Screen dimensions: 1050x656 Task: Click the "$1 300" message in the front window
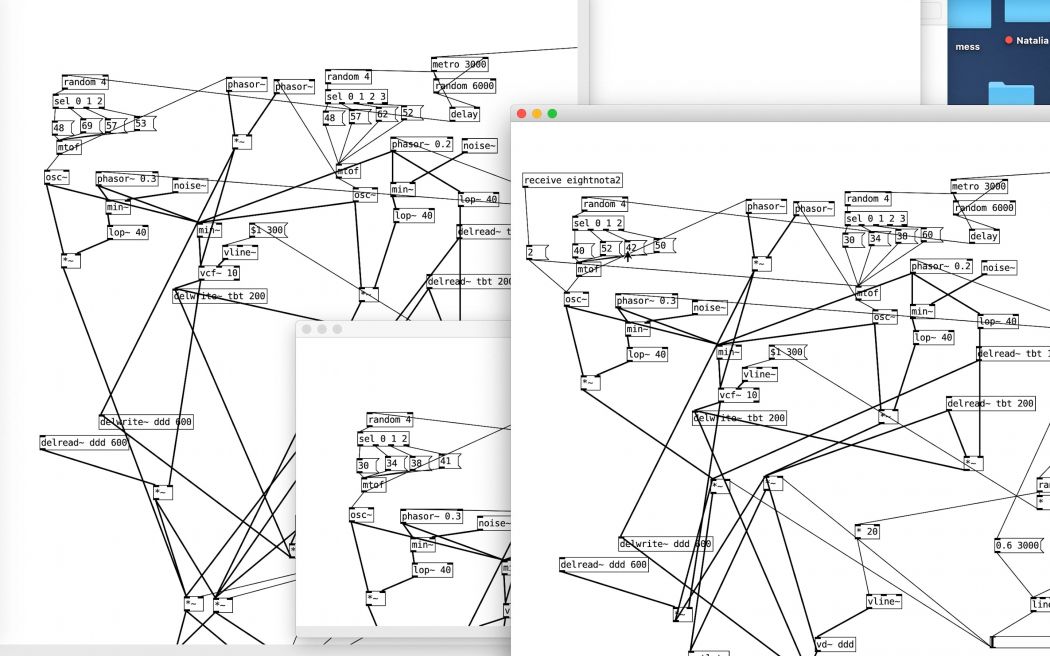click(788, 352)
